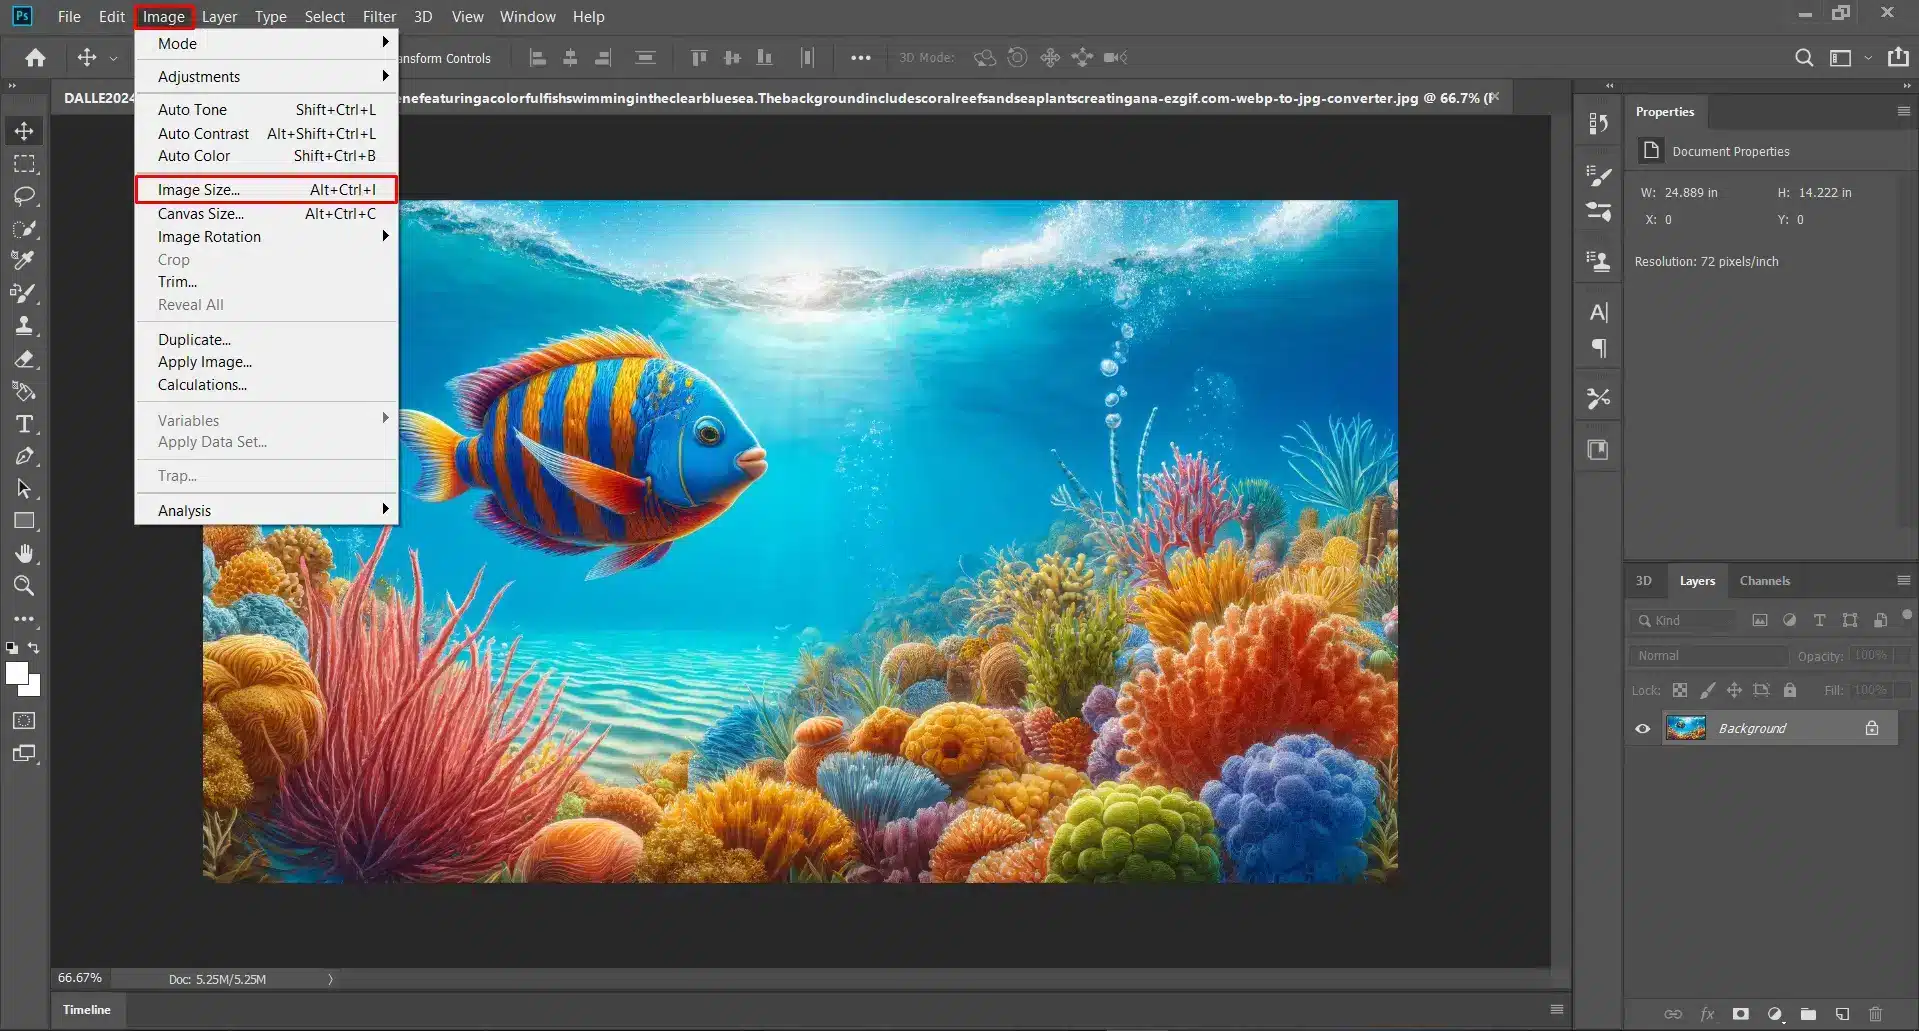The height and width of the screenshot is (1031, 1919).
Task: Click the foreground color swatch
Action: point(16,673)
